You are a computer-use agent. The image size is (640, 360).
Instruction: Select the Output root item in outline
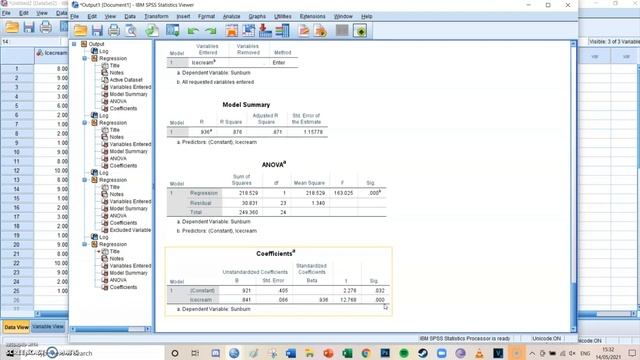click(x=96, y=44)
